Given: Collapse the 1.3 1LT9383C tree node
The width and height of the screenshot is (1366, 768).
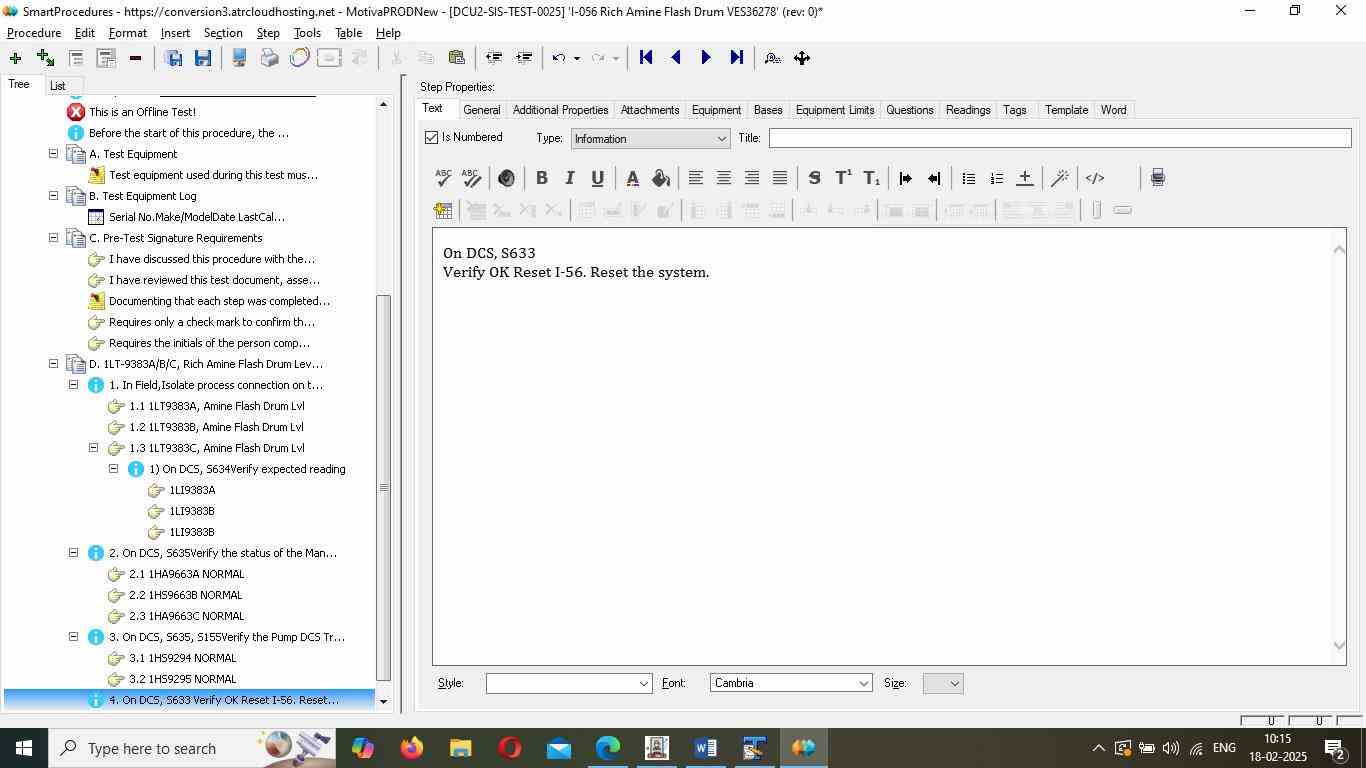Looking at the screenshot, I should (x=93, y=448).
